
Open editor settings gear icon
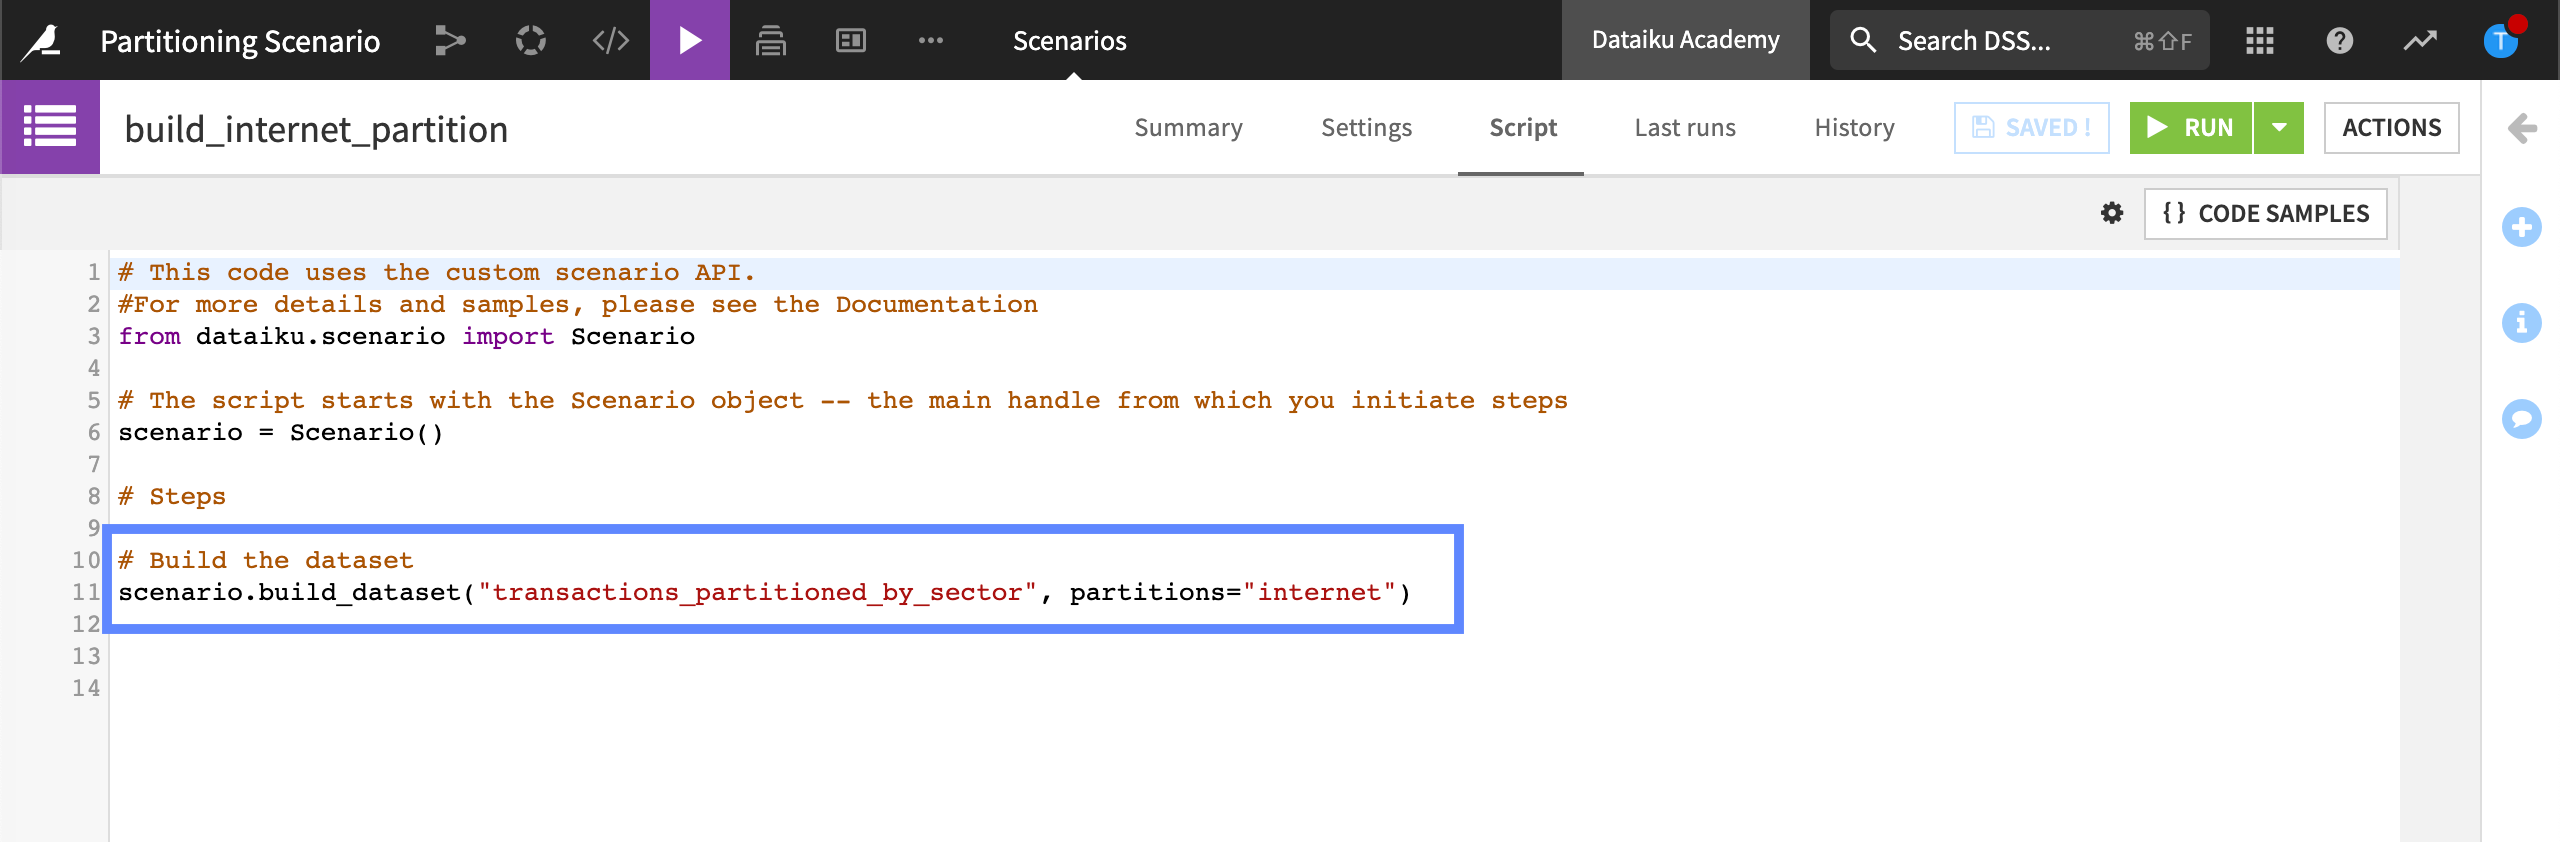point(2111,214)
